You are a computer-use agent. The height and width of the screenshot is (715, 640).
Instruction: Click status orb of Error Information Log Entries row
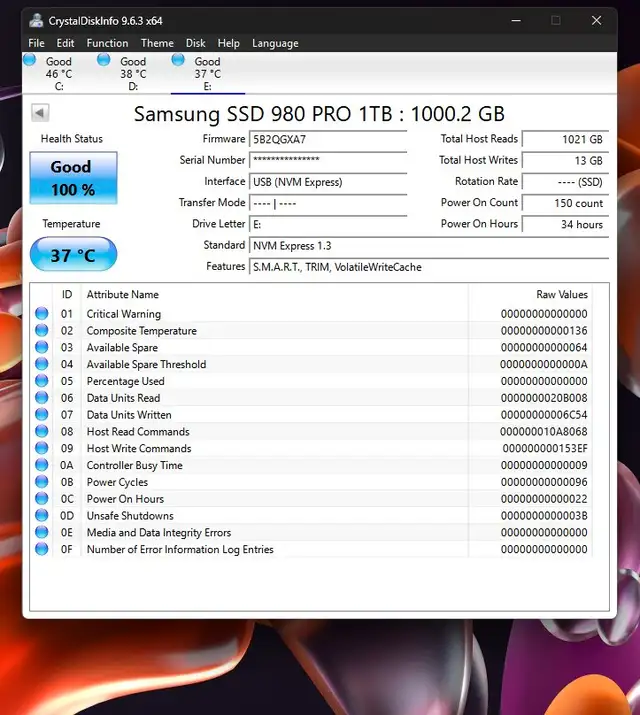click(41, 549)
